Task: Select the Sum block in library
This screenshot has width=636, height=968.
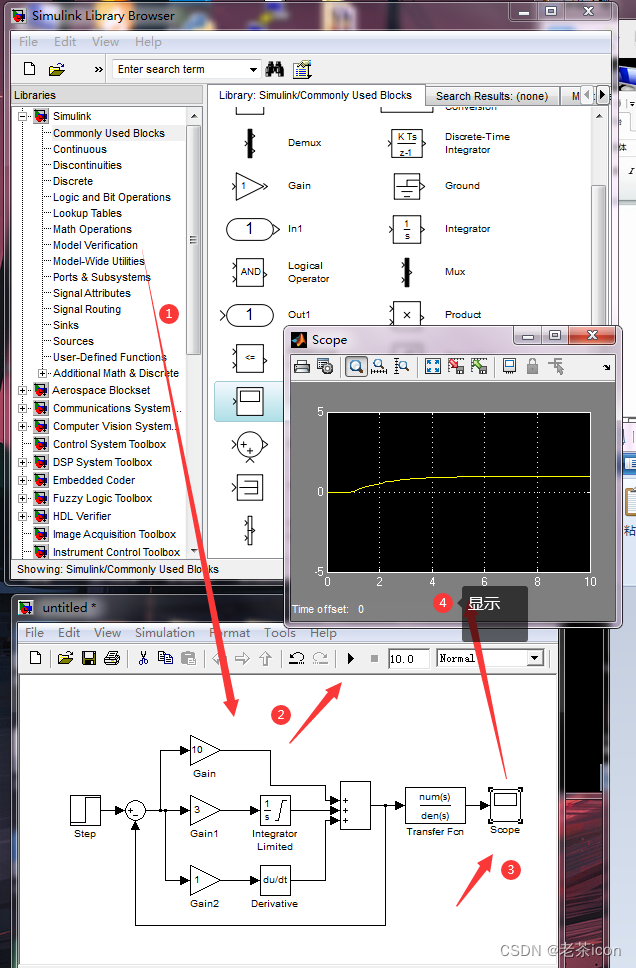Action: point(250,444)
